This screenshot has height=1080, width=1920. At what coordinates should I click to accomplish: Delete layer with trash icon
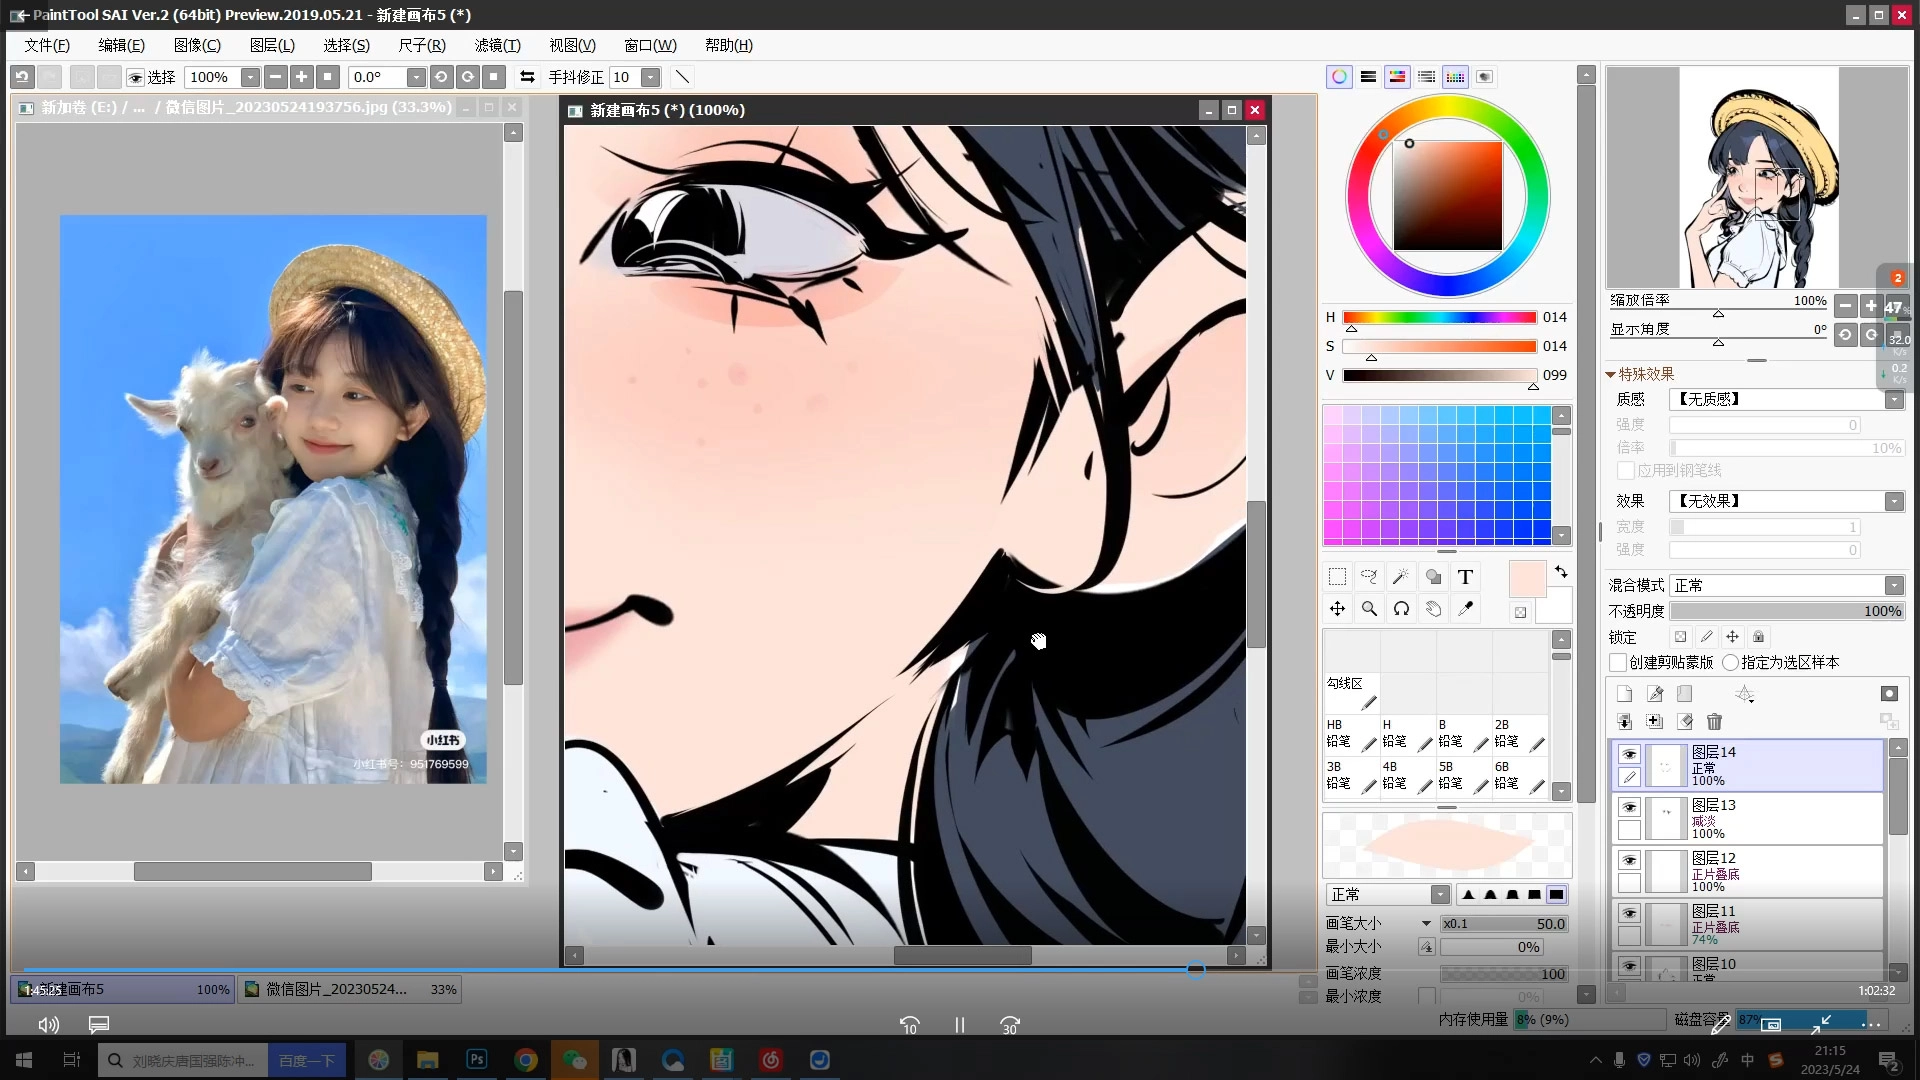point(1714,722)
